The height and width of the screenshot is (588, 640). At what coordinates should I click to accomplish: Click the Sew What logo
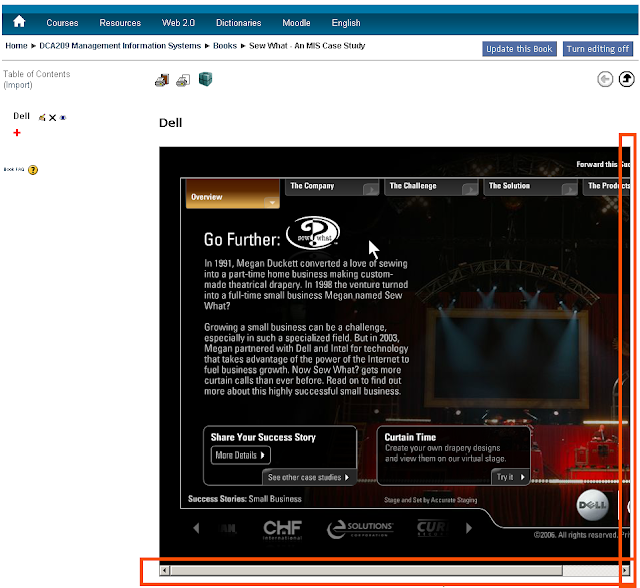(313, 233)
